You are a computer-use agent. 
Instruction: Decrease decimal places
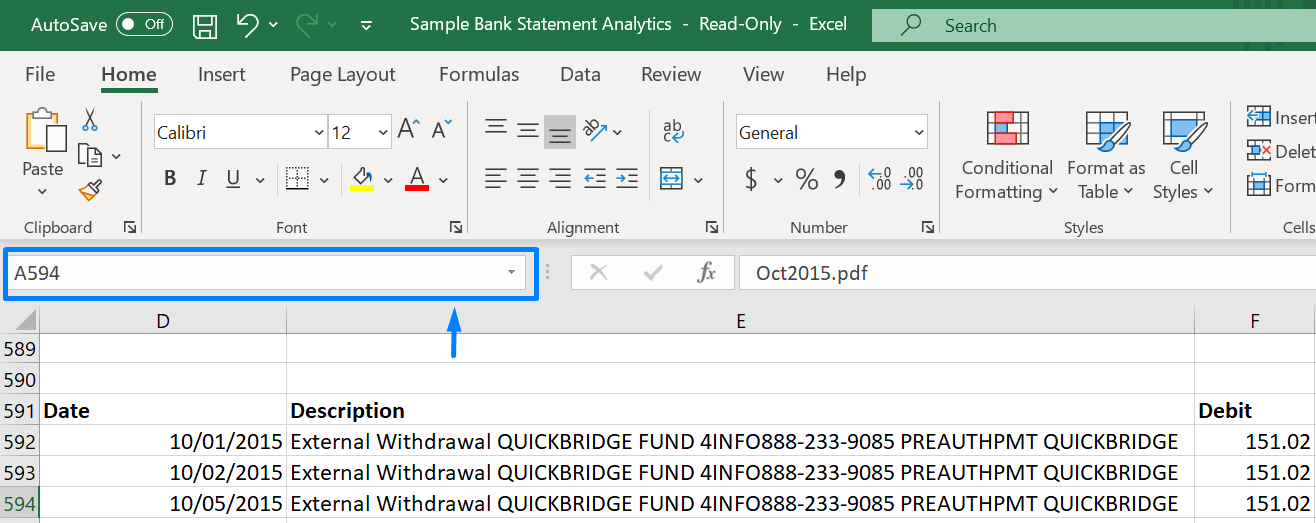pos(912,180)
